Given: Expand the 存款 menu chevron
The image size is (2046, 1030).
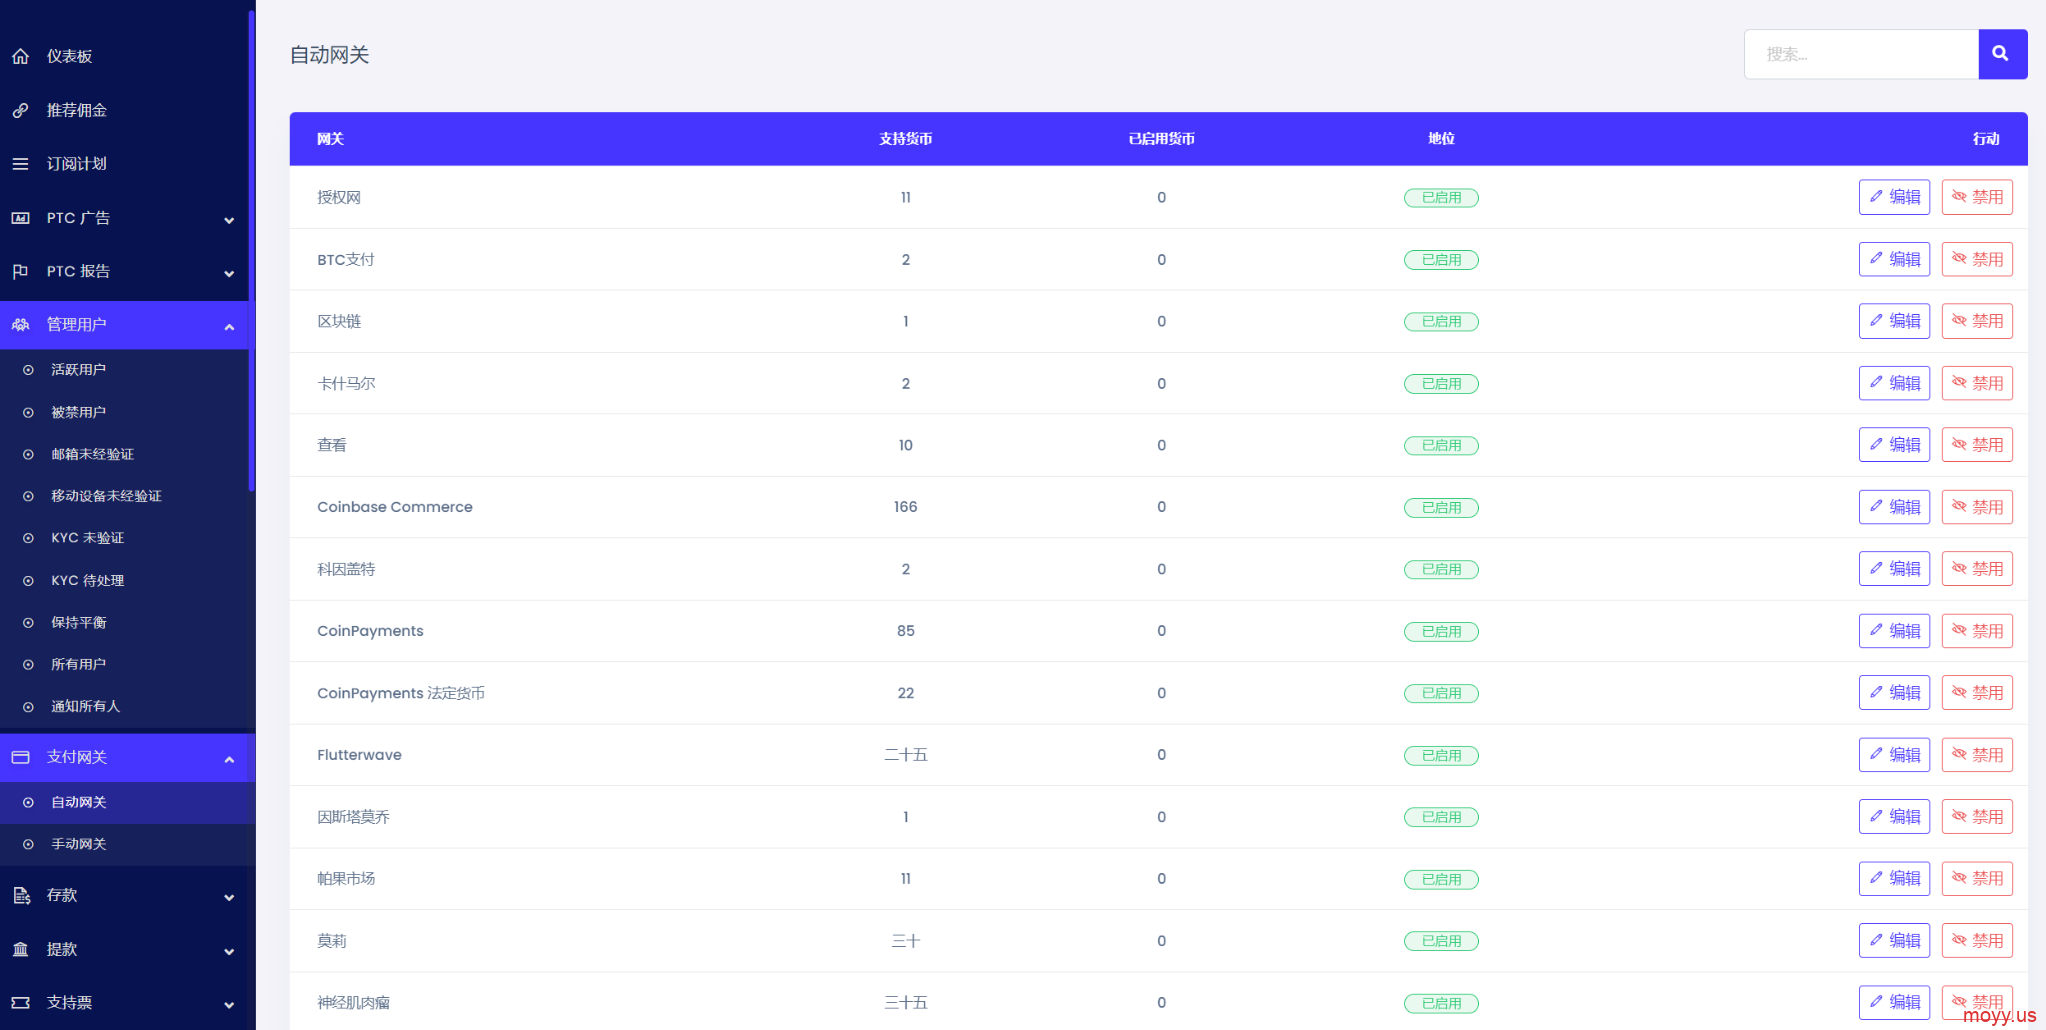Looking at the screenshot, I should tap(229, 898).
